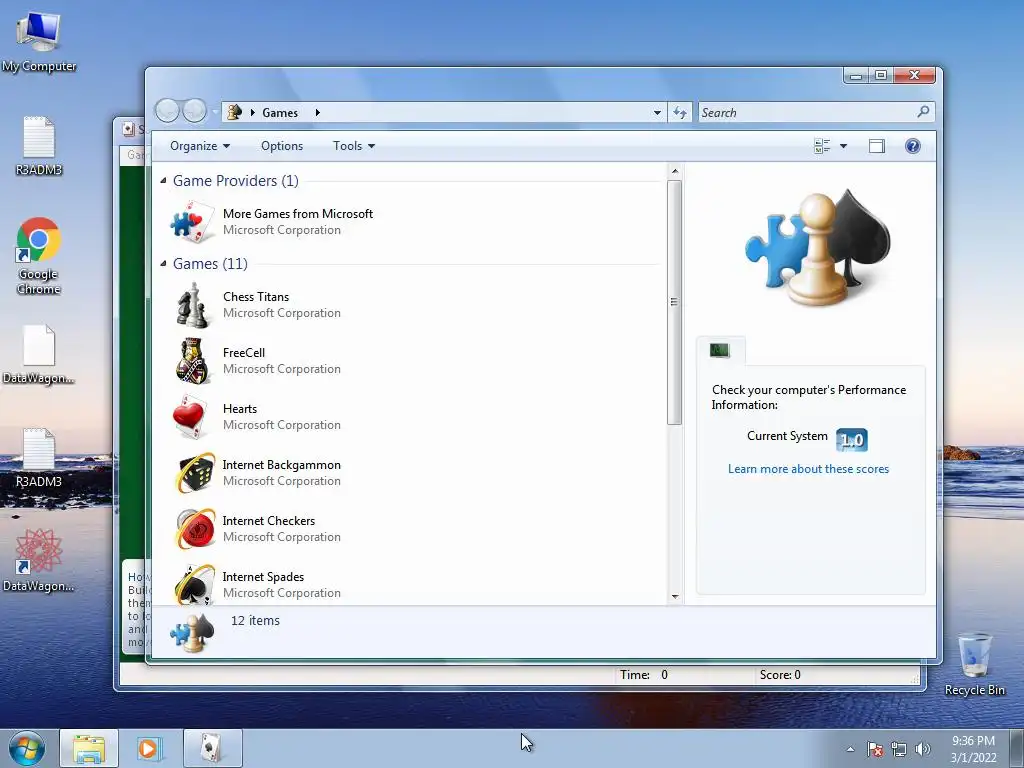Collapse the Game Providers group
This screenshot has width=1024, height=768.
tap(163, 180)
